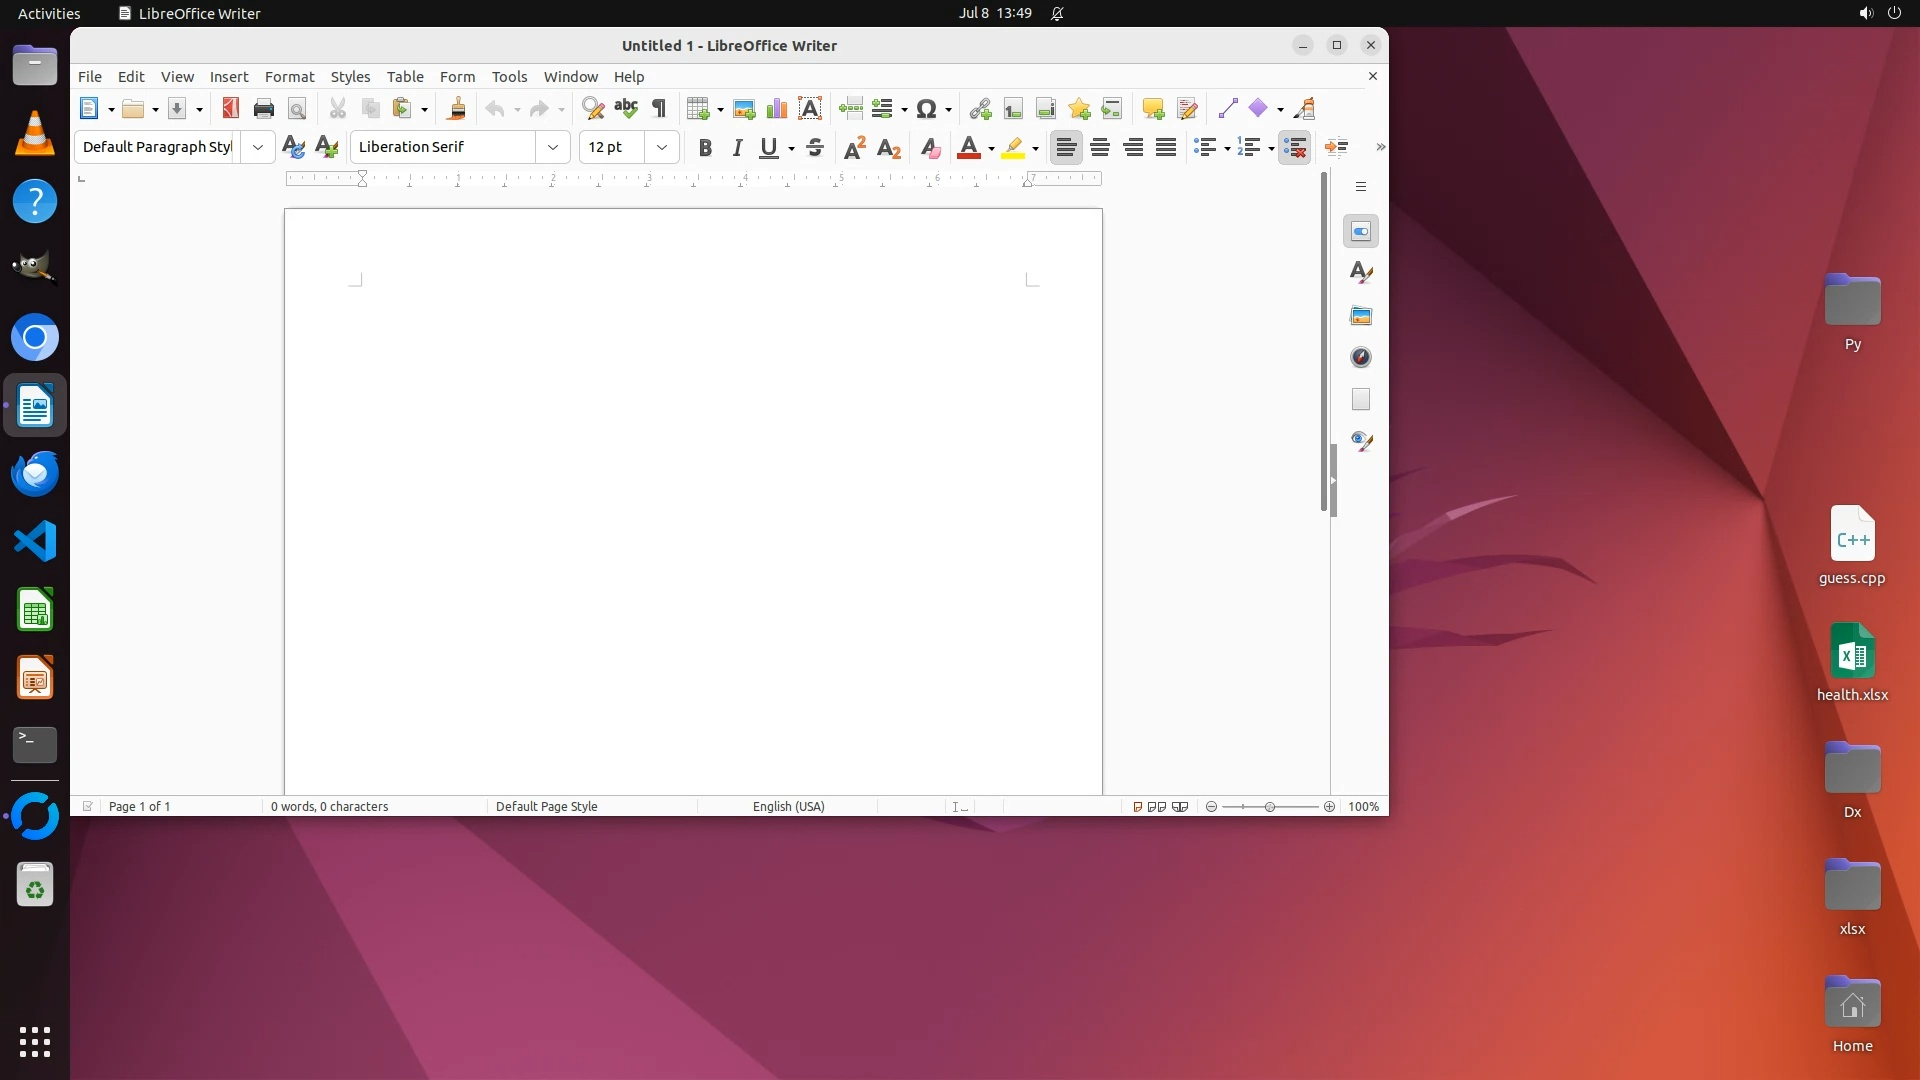
Task: Open the sidebar Gallery panel icon
Action: [1361, 316]
